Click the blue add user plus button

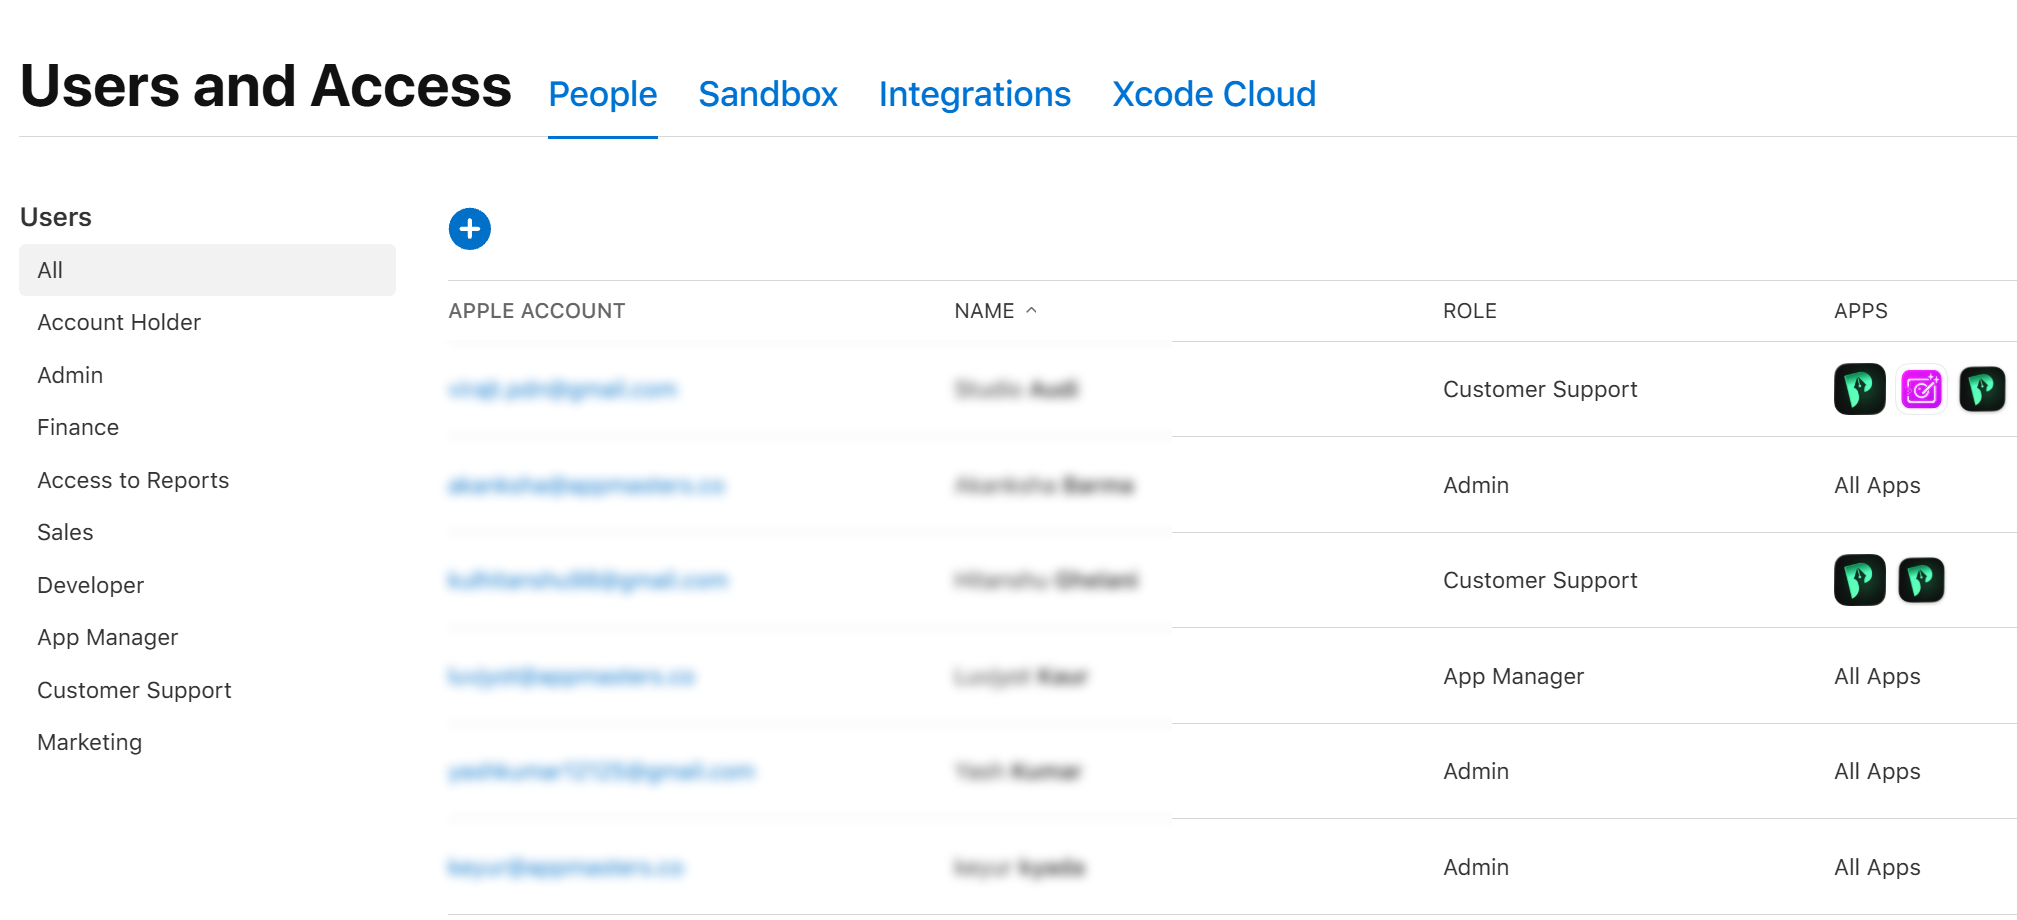point(469,229)
